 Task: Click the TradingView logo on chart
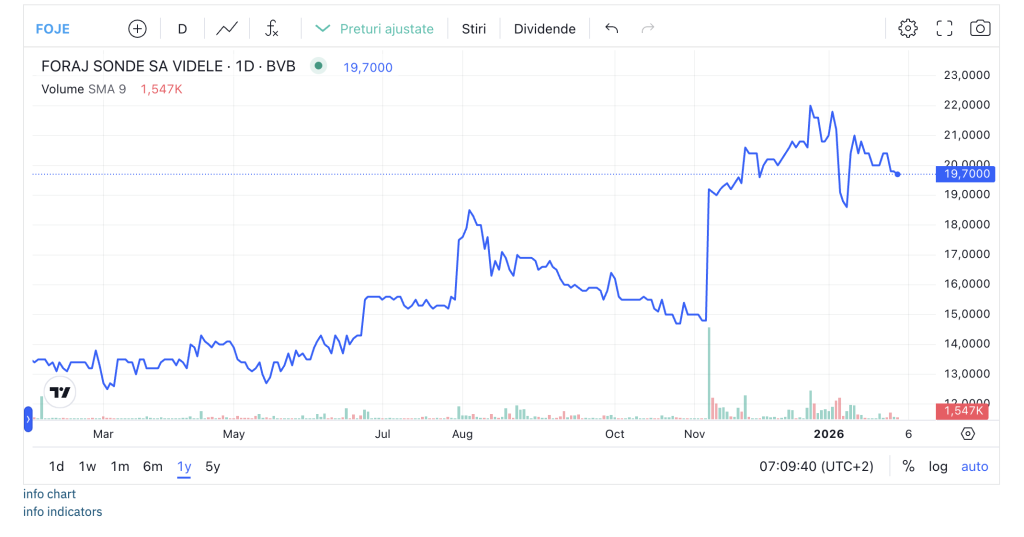60,392
